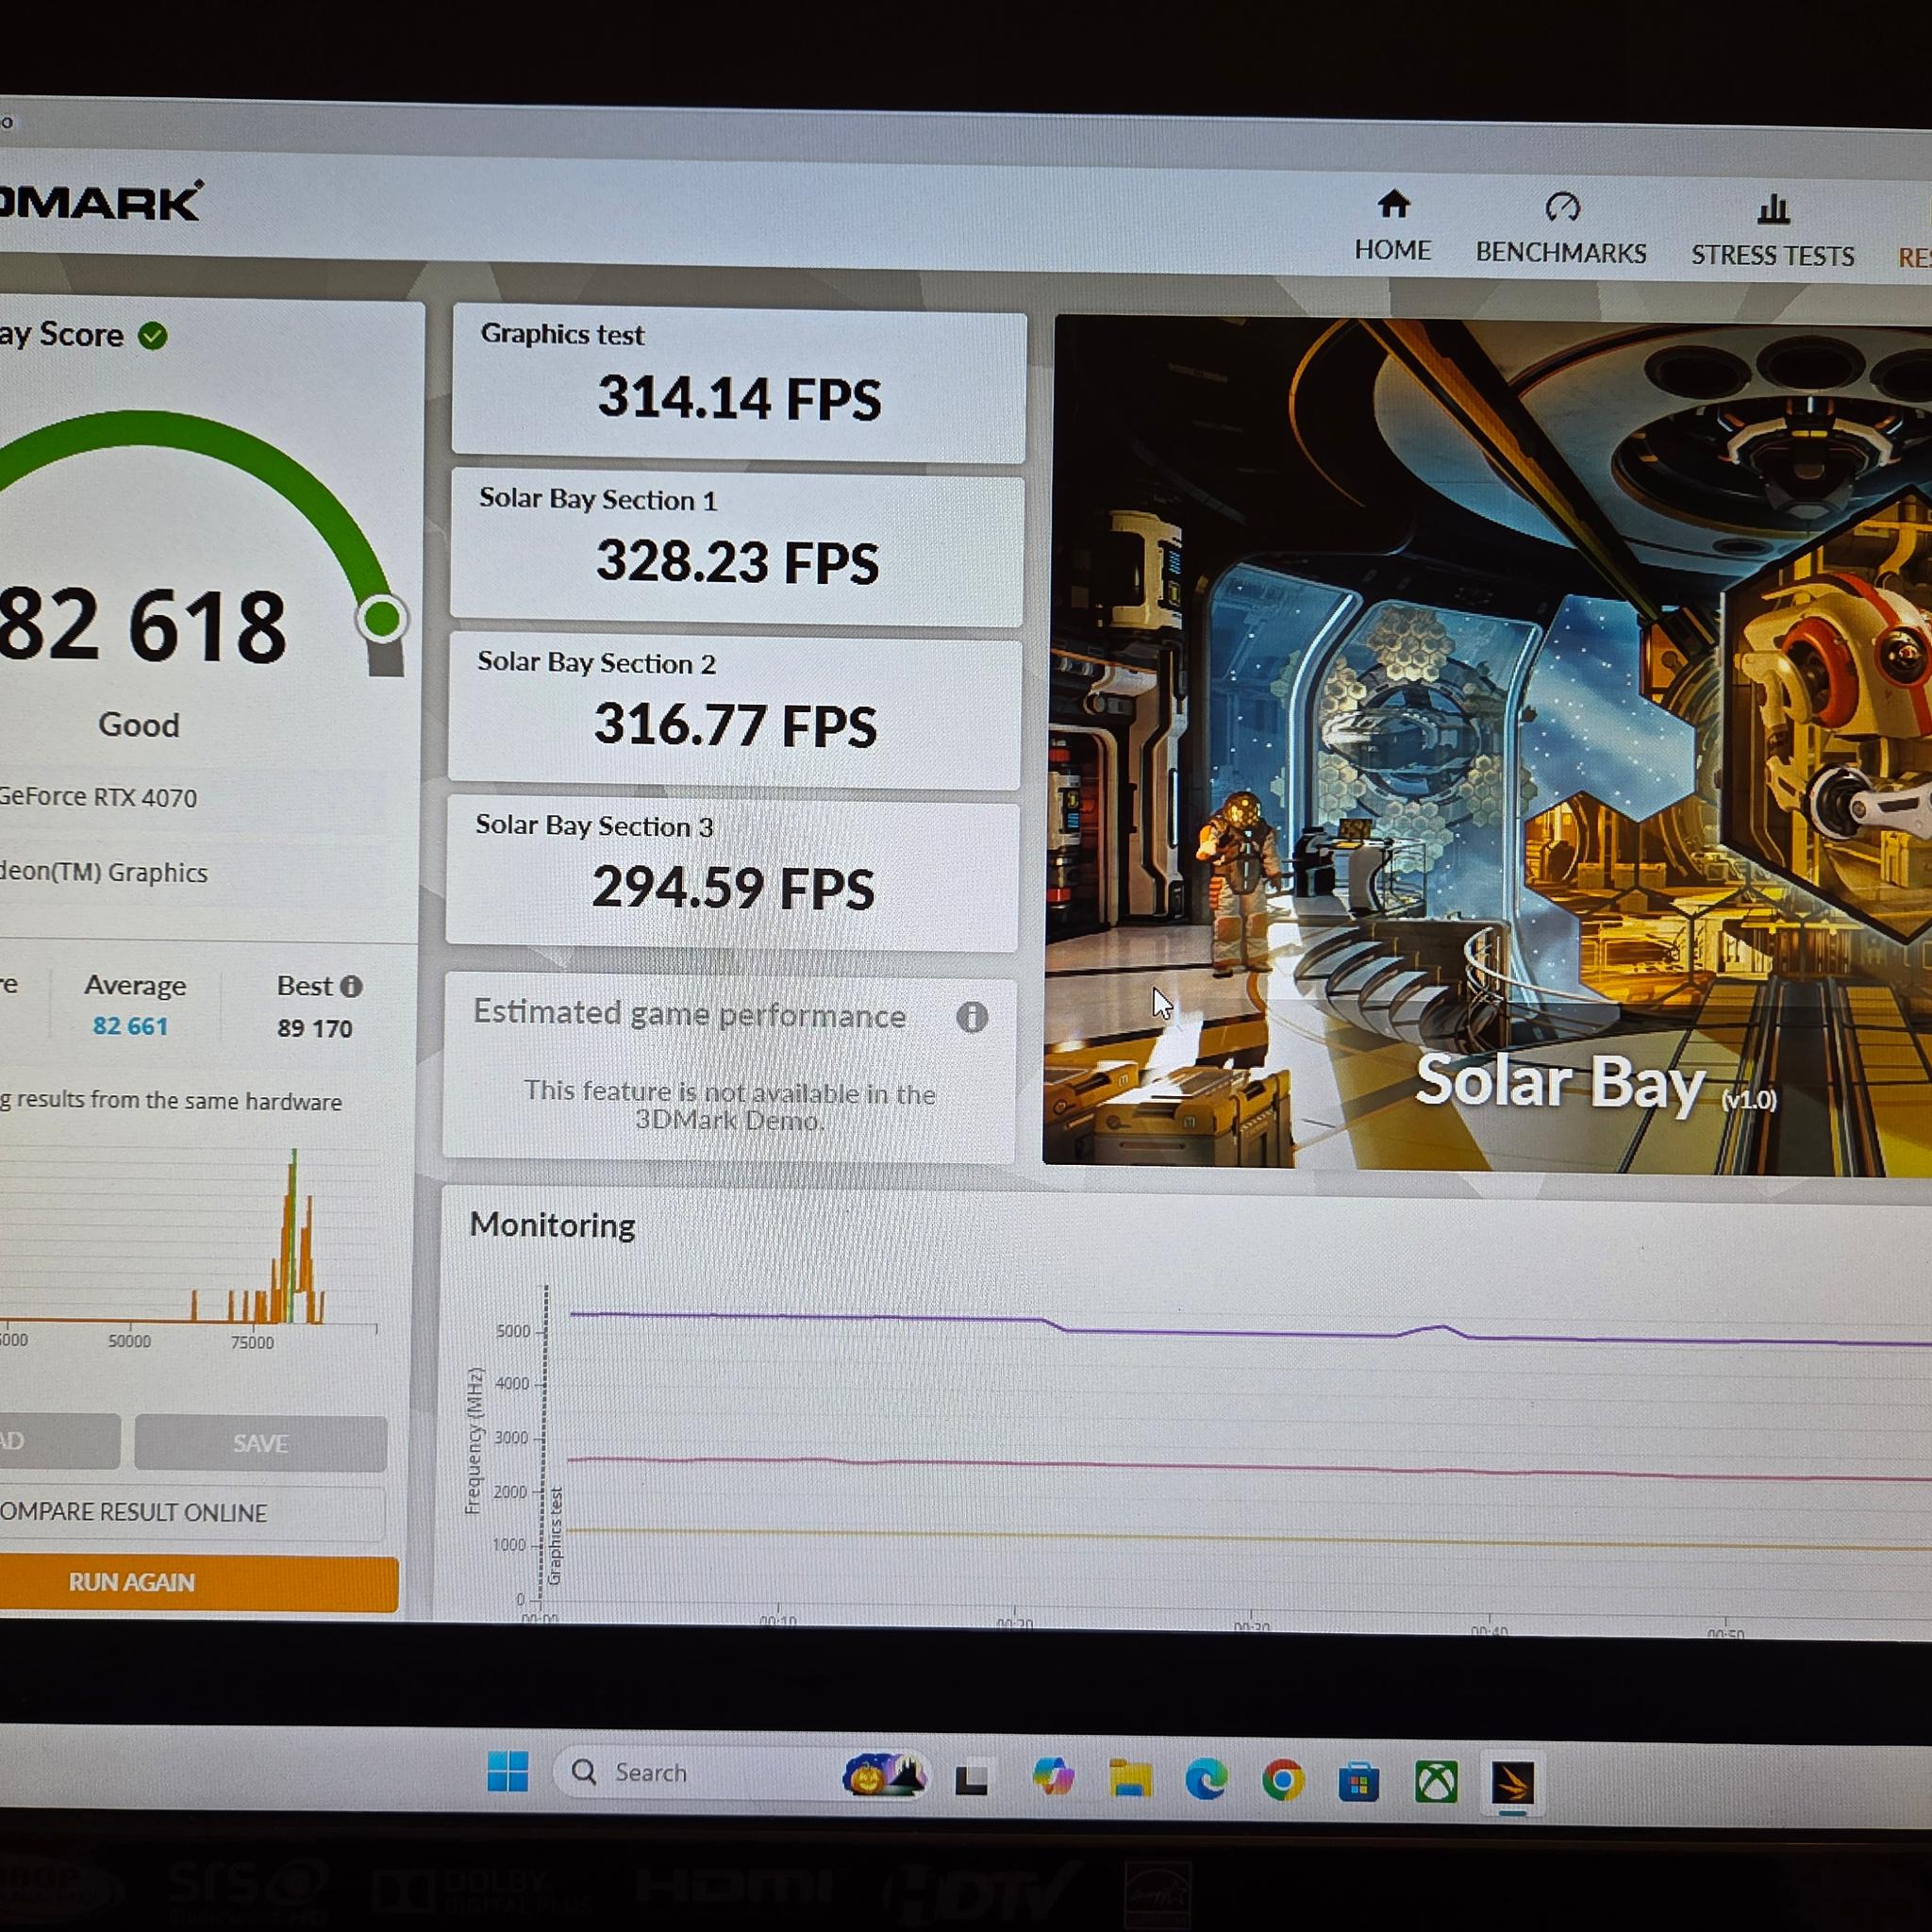Viewport: 1932px width, 1932px height.
Task: Click the info icon beside Best
Action: 351,986
